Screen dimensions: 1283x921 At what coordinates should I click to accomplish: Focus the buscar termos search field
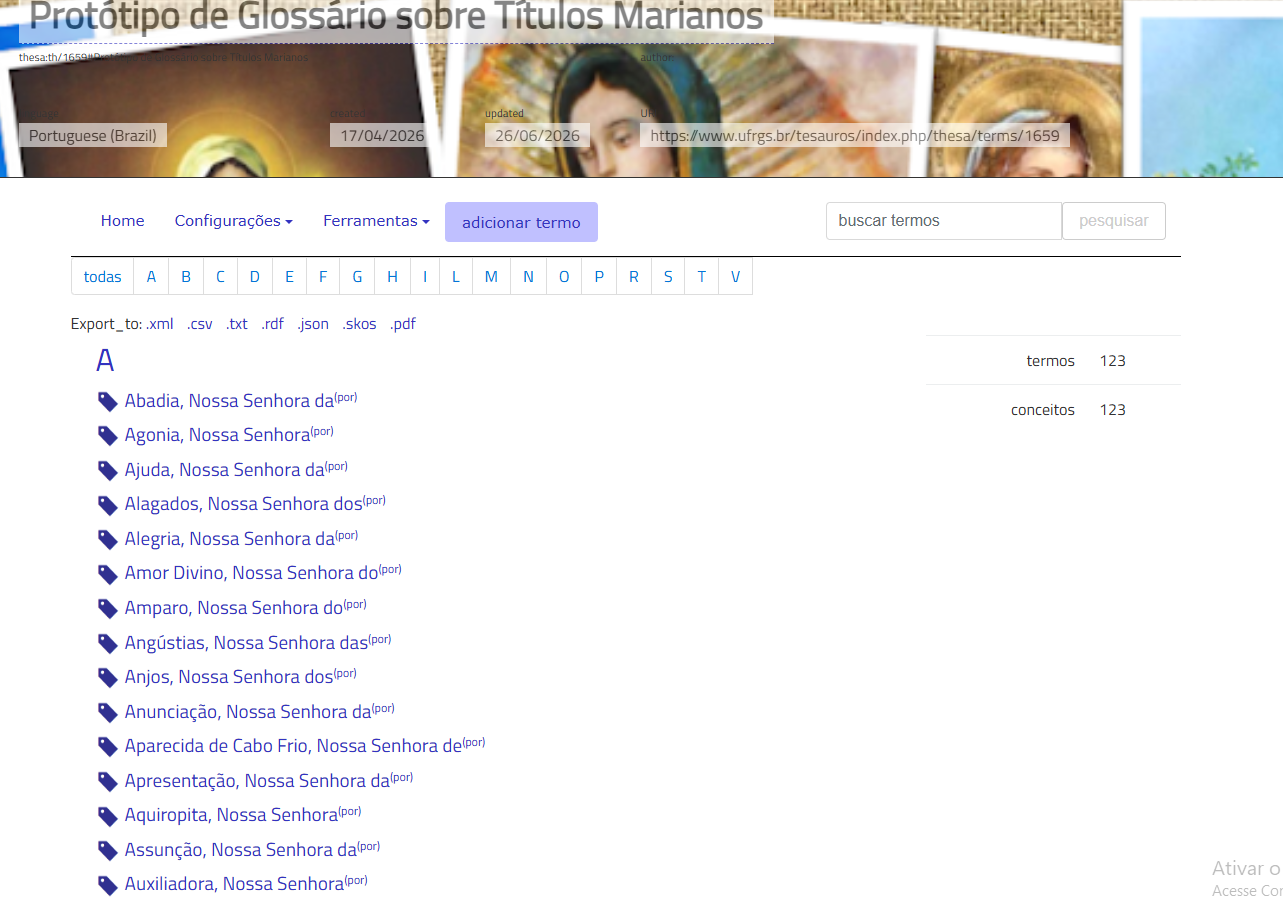pyautogui.click(x=944, y=221)
